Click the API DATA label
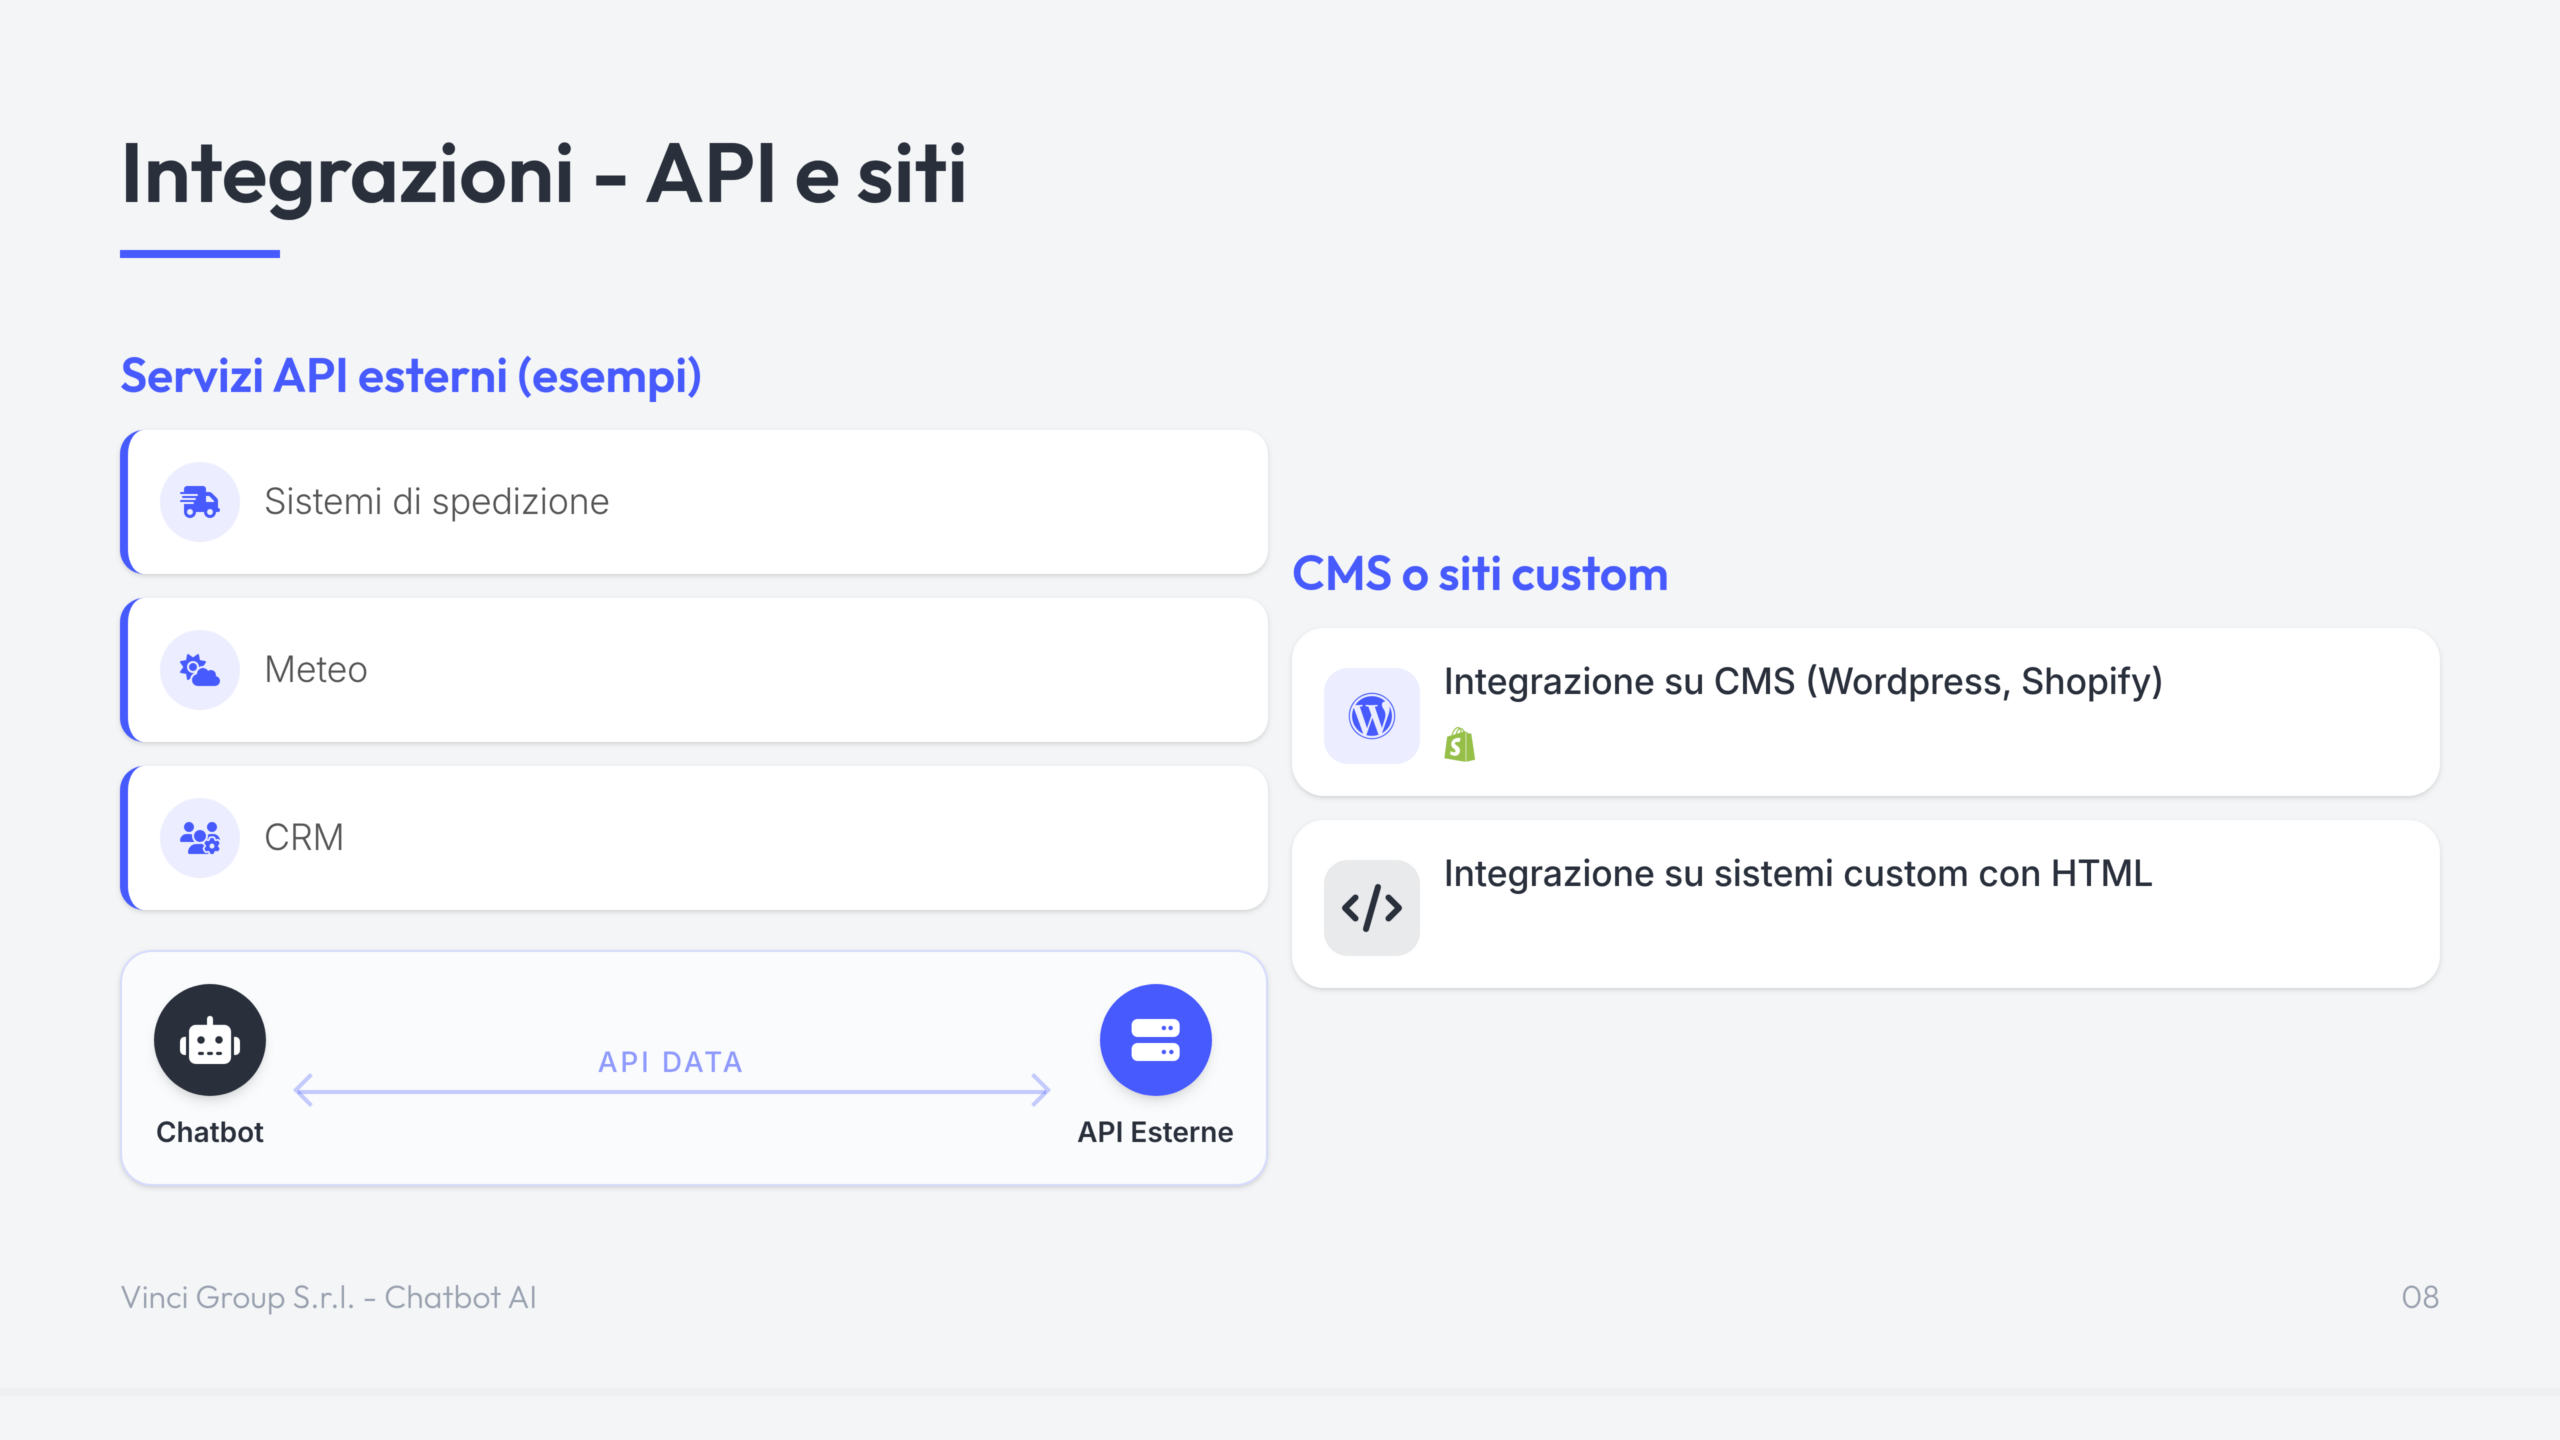 click(670, 1062)
